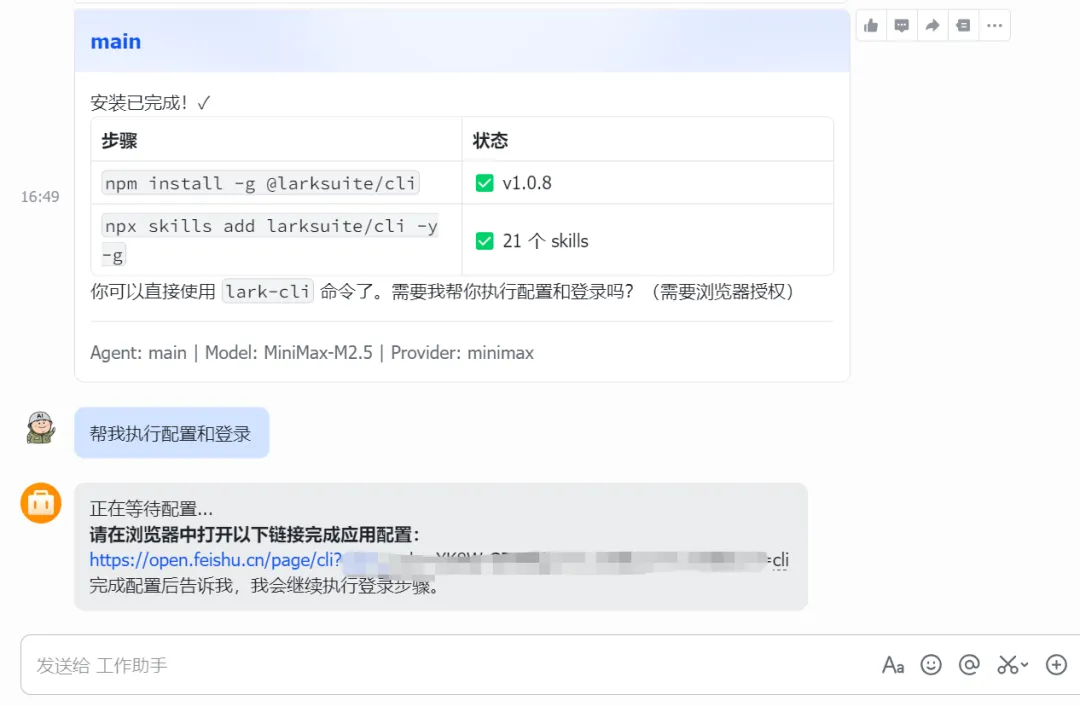1080x706 pixels.
Task: Open the more actions ellipsis menu
Action: tap(994, 26)
